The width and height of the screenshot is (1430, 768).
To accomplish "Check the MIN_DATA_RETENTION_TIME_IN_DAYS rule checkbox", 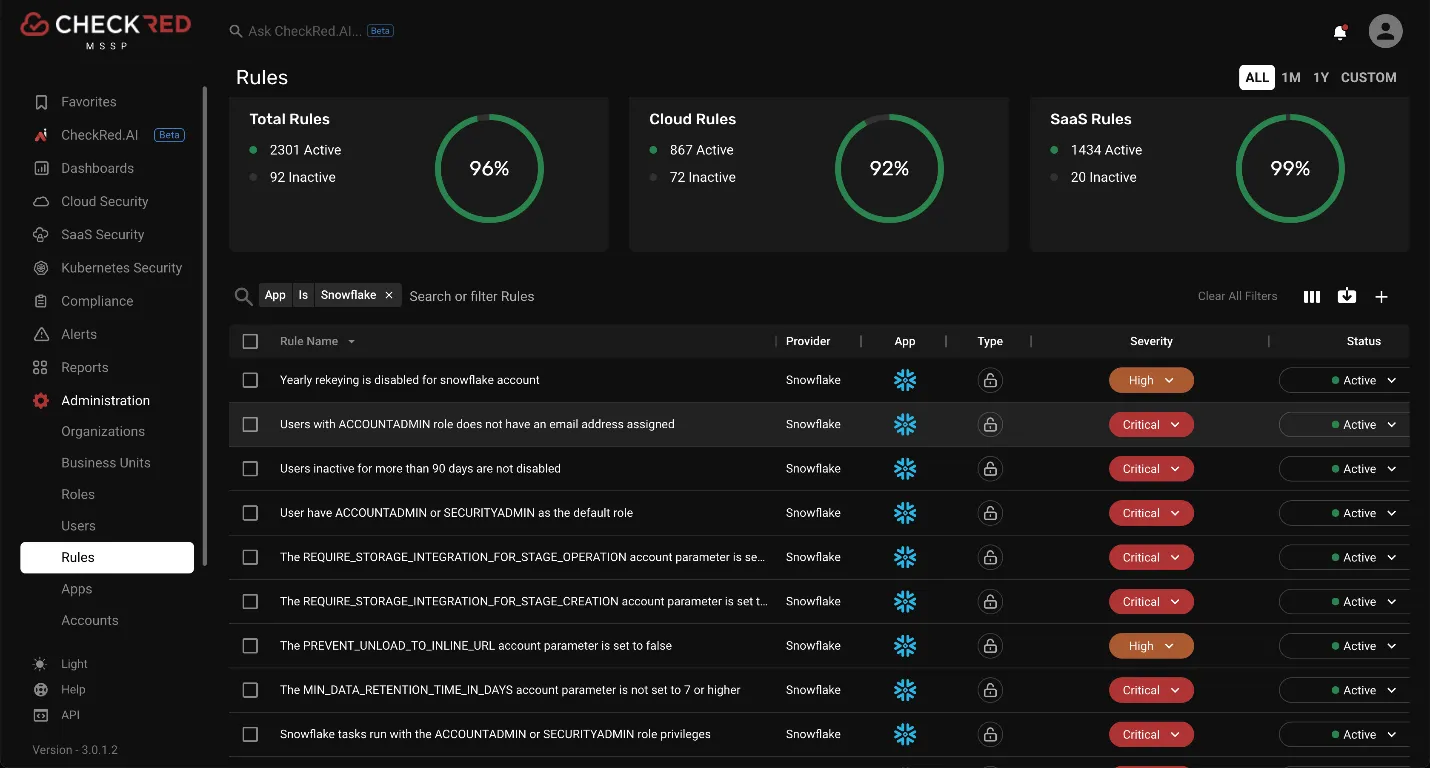I will click(250, 690).
